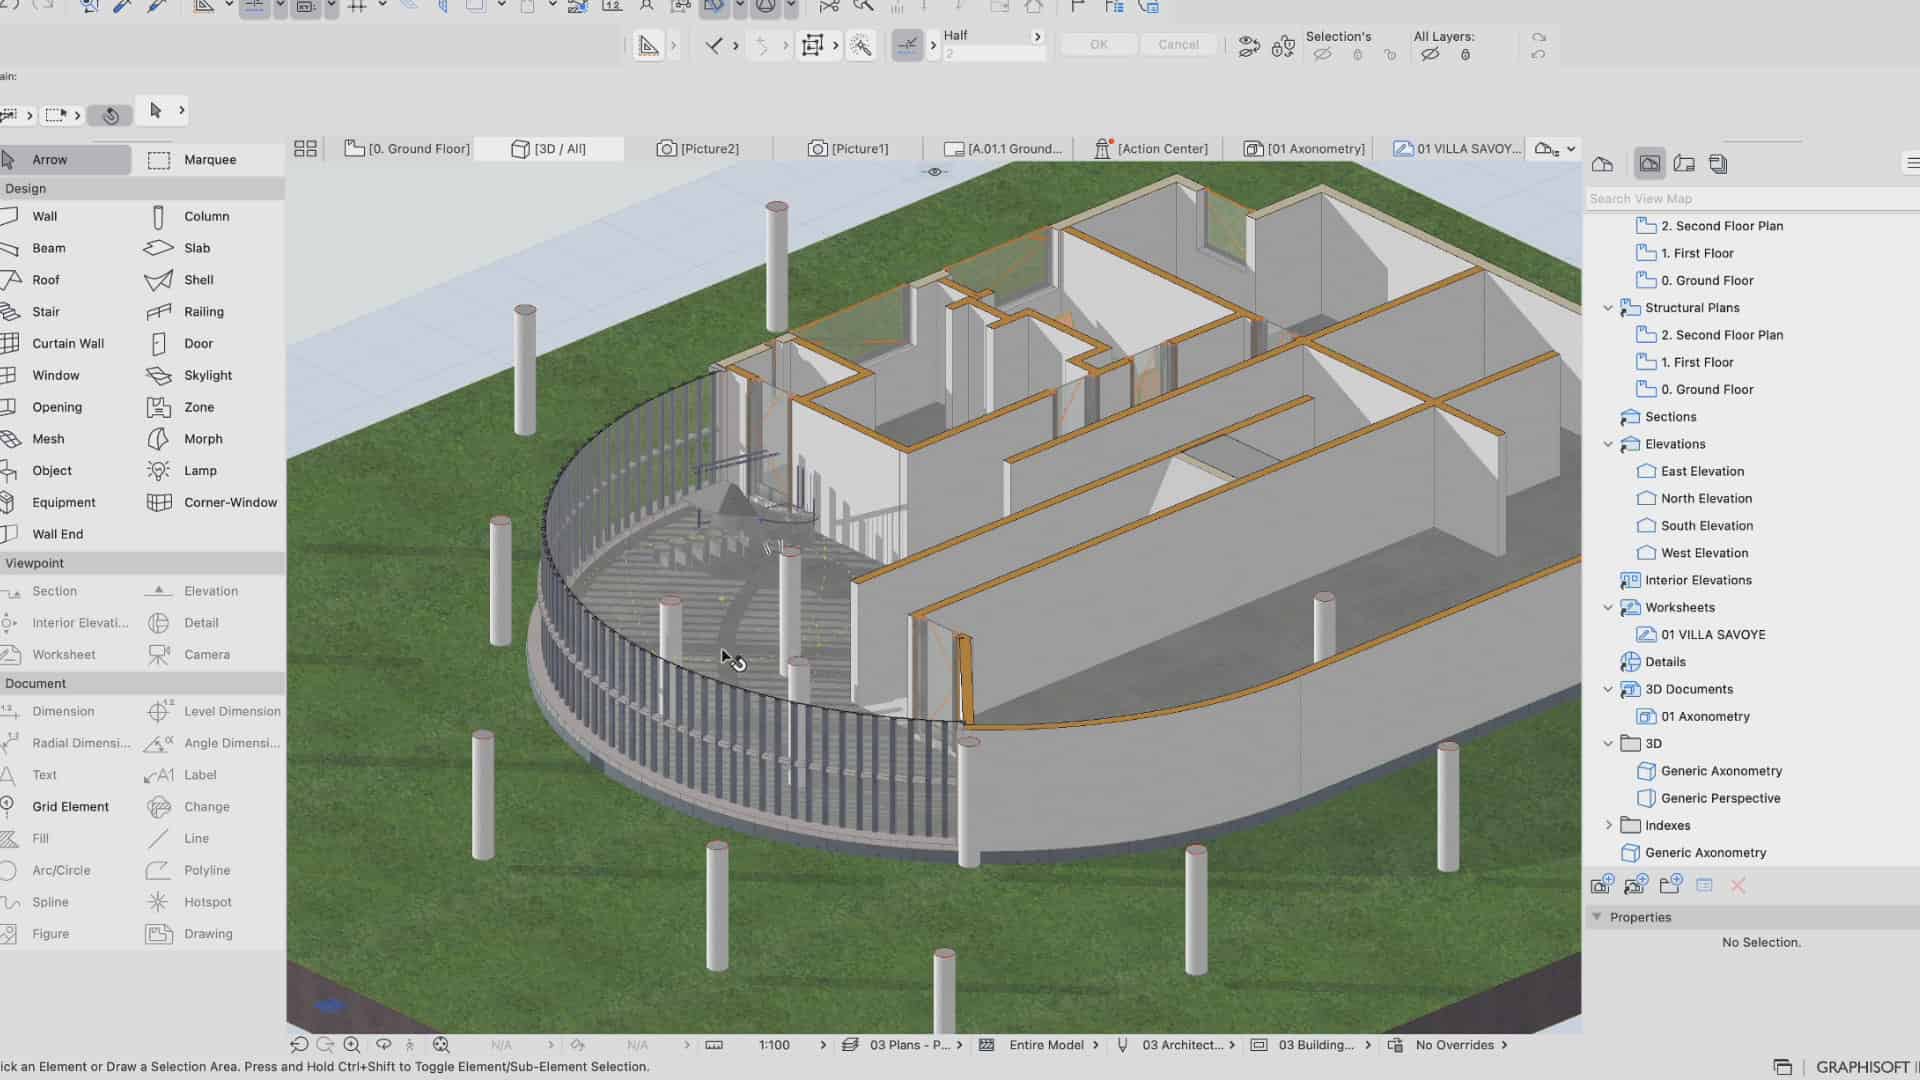The height and width of the screenshot is (1080, 1920).
Task: Select the Morph tool
Action: click(x=201, y=439)
